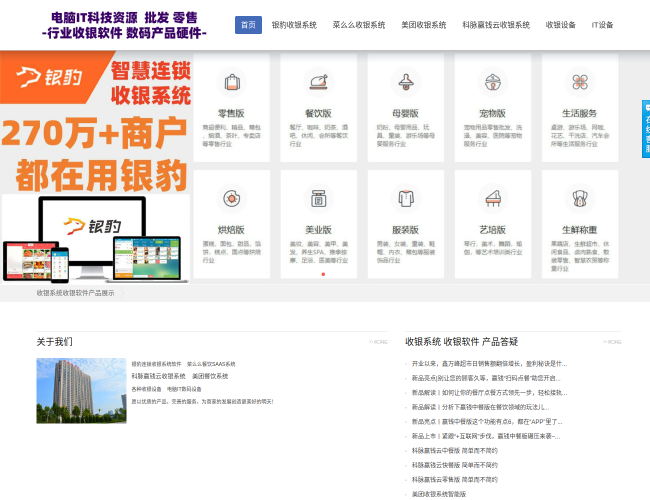Click the 餐饮版 roast chicken icon
The image size is (650, 500).
(319, 82)
